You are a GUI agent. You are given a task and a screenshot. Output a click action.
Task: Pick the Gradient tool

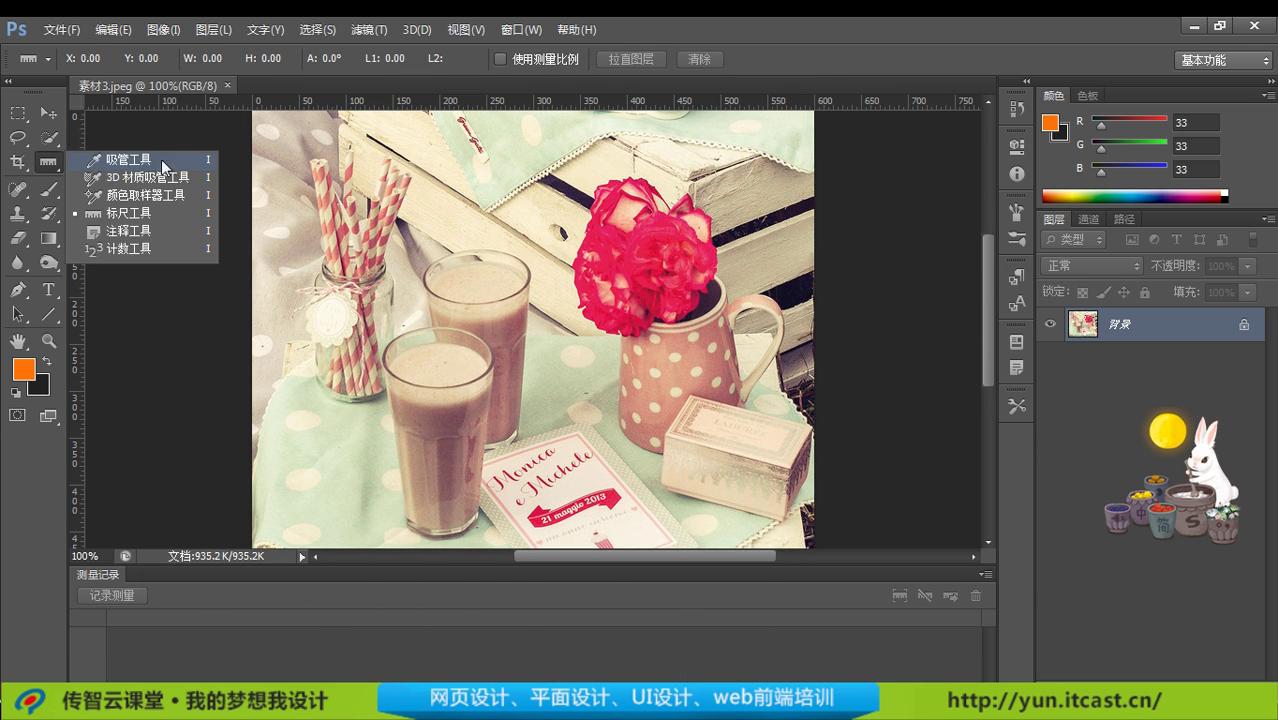coord(48,238)
